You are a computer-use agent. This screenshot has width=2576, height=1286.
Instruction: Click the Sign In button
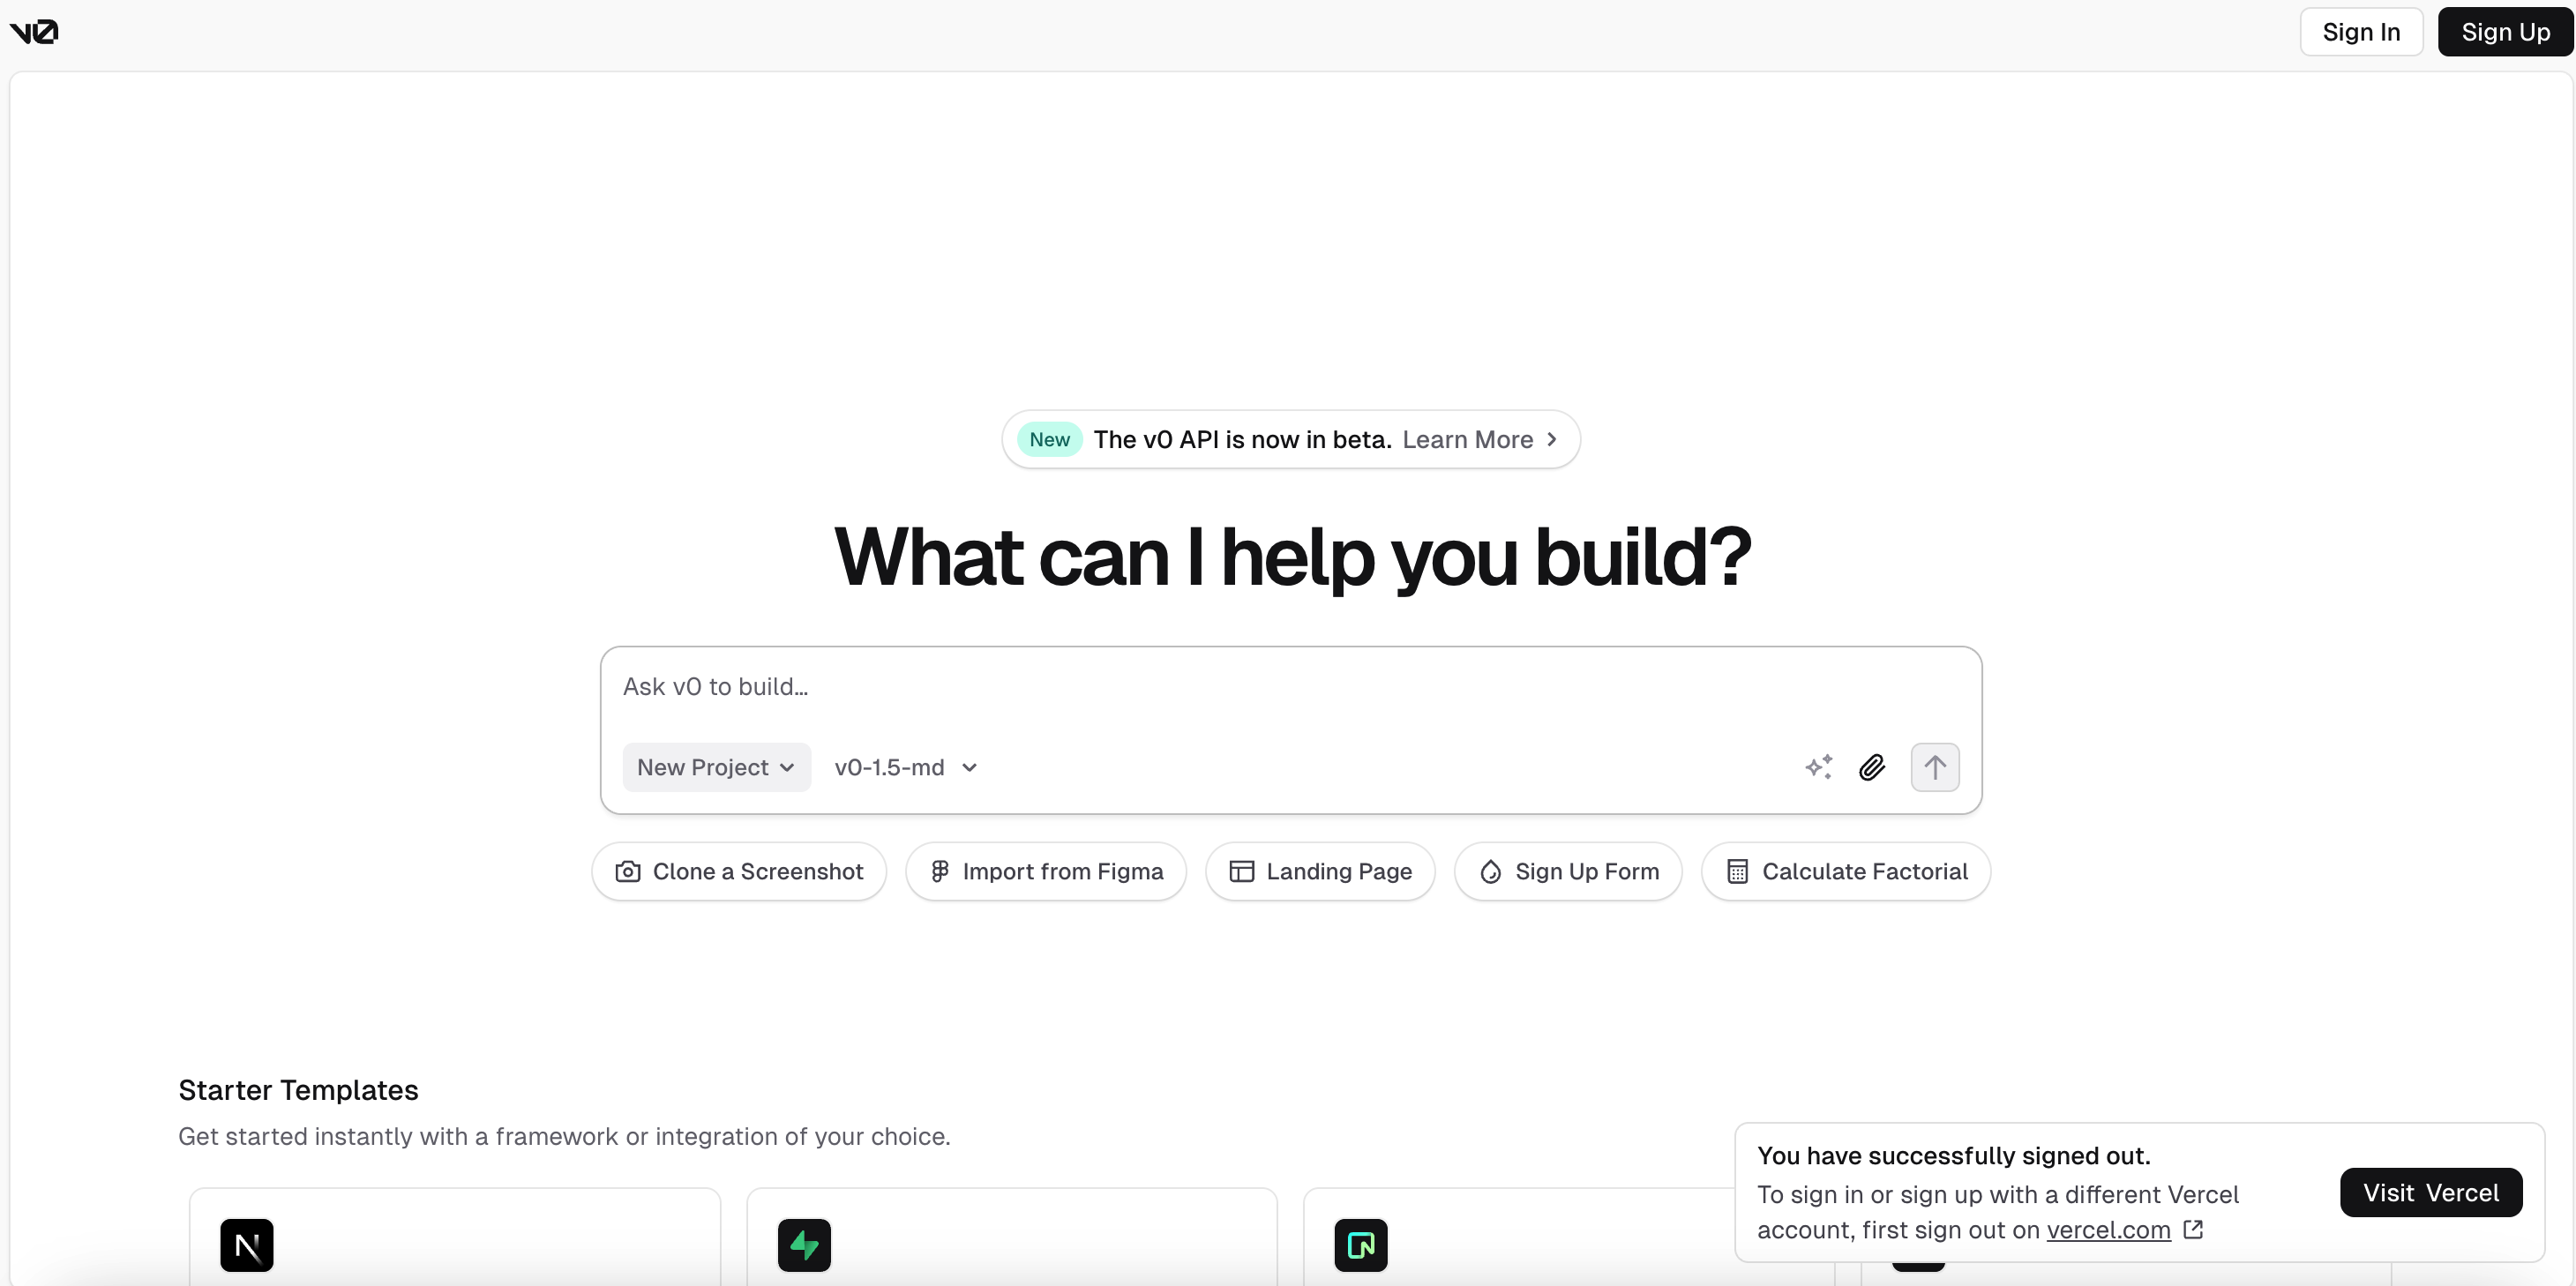tap(2360, 32)
